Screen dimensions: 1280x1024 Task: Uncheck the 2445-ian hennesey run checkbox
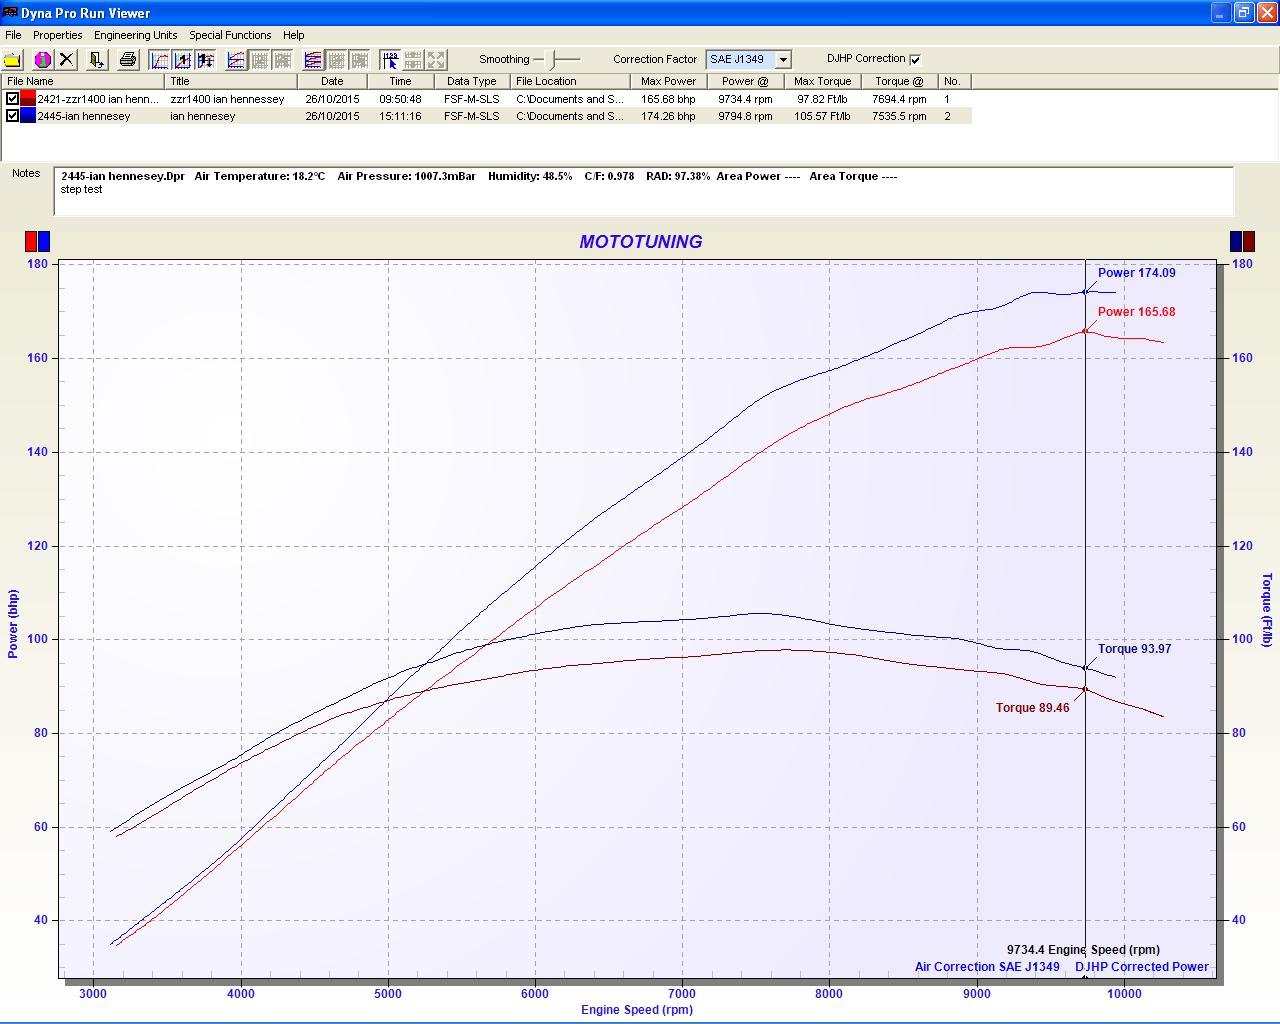(x=12, y=116)
